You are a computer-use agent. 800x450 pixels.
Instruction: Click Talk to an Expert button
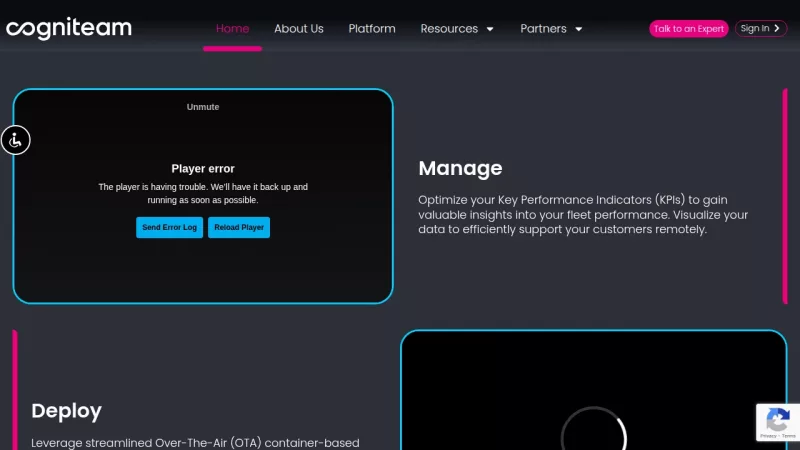point(688,29)
